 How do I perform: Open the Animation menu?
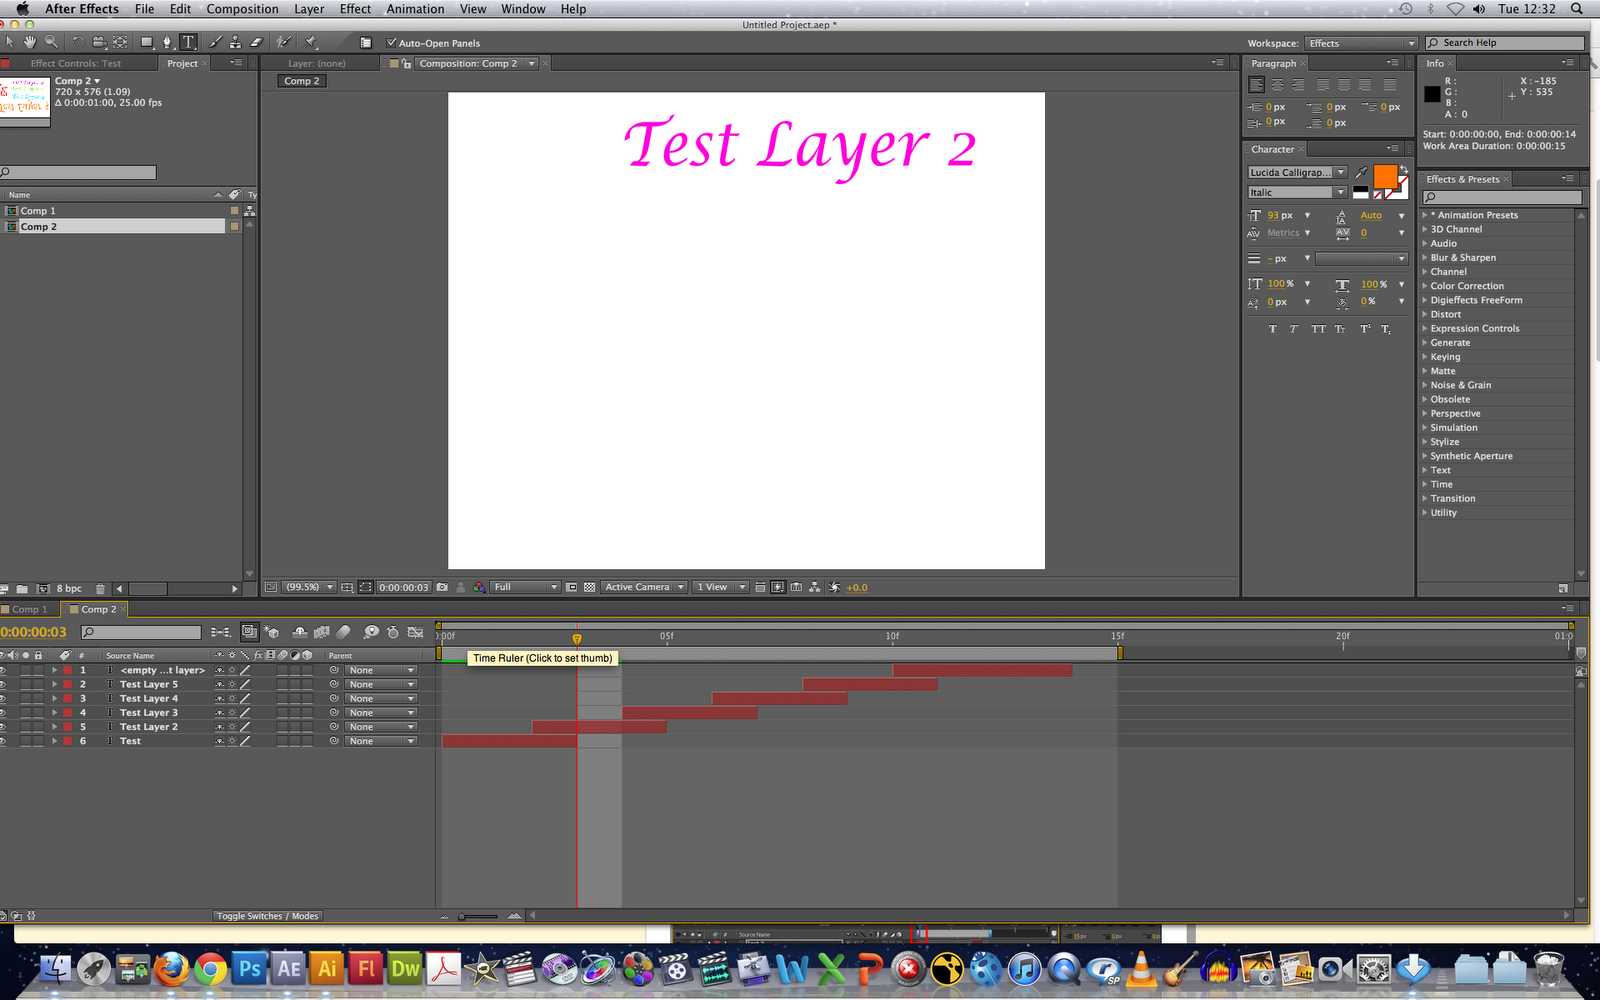pyautogui.click(x=415, y=9)
